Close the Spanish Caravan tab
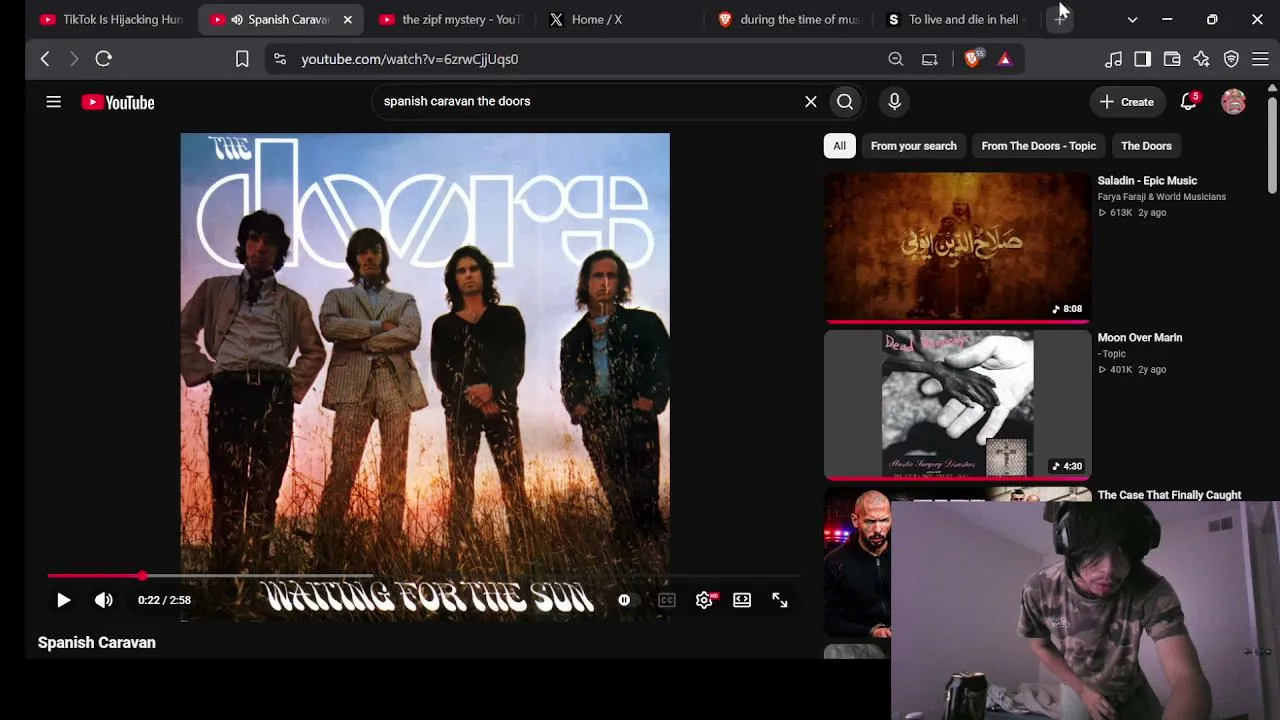Viewport: 1280px width, 720px height. tap(347, 19)
